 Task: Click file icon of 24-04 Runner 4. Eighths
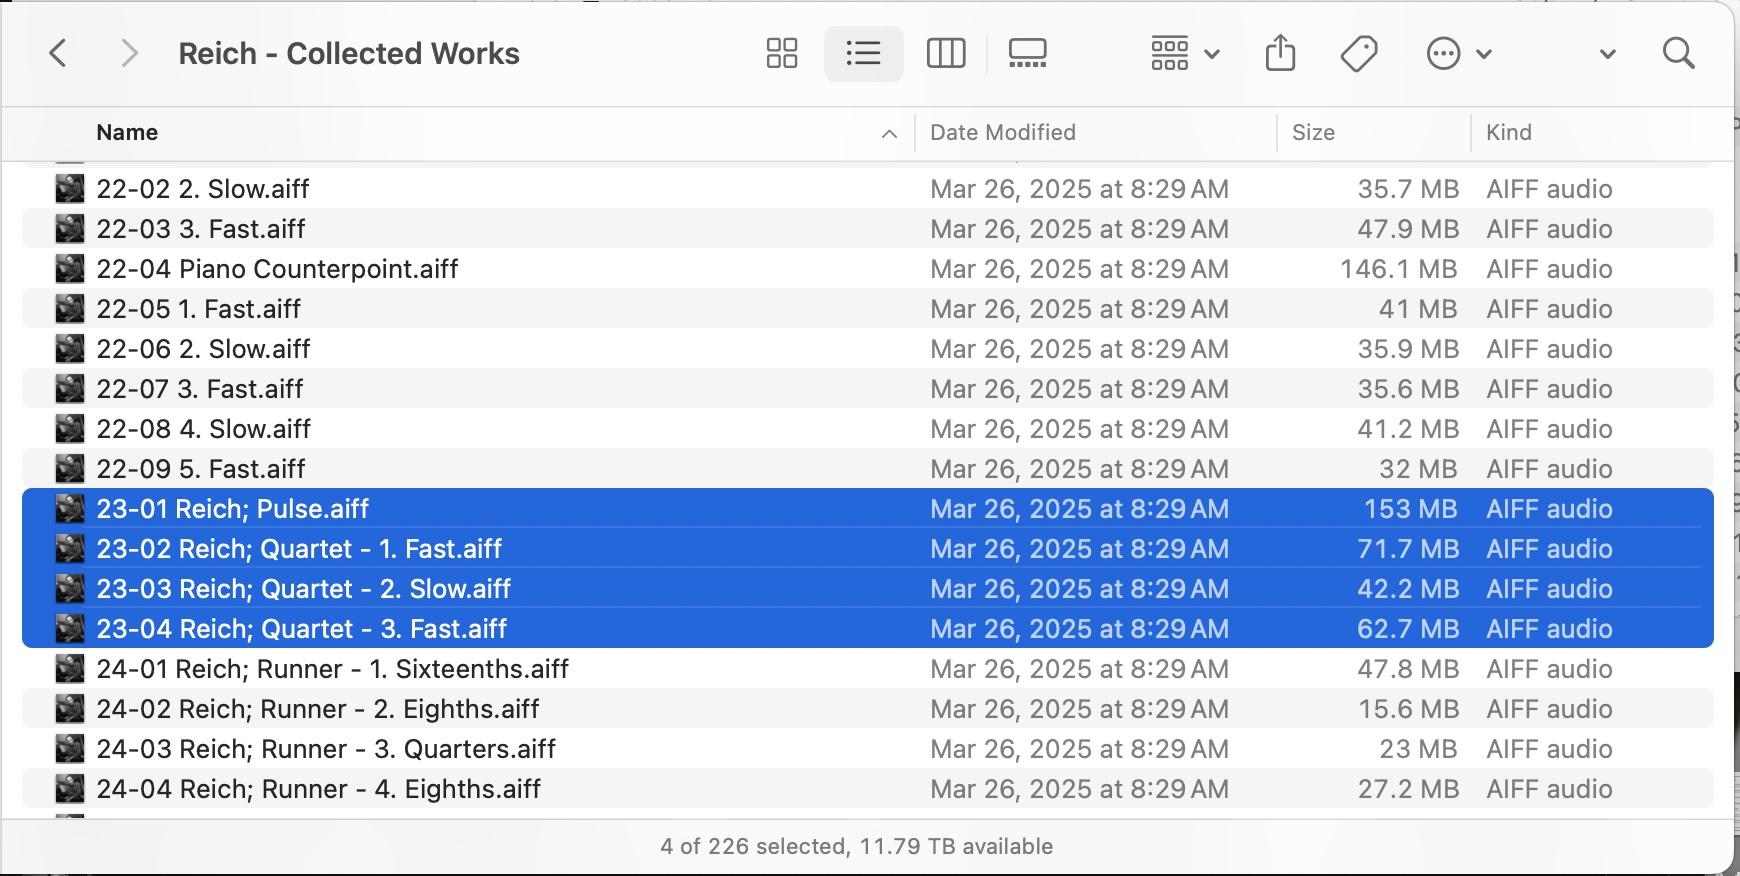70,789
